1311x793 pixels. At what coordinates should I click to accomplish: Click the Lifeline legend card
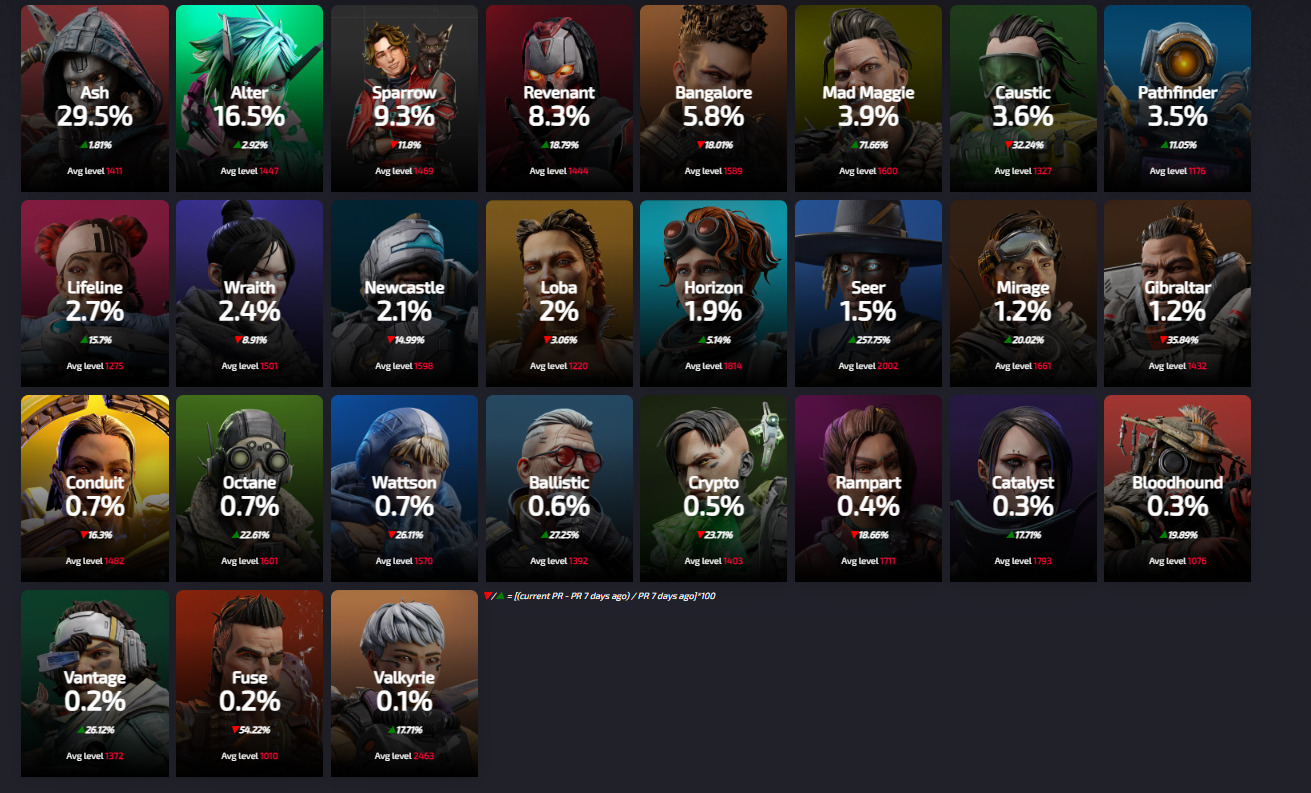pos(95,293)
